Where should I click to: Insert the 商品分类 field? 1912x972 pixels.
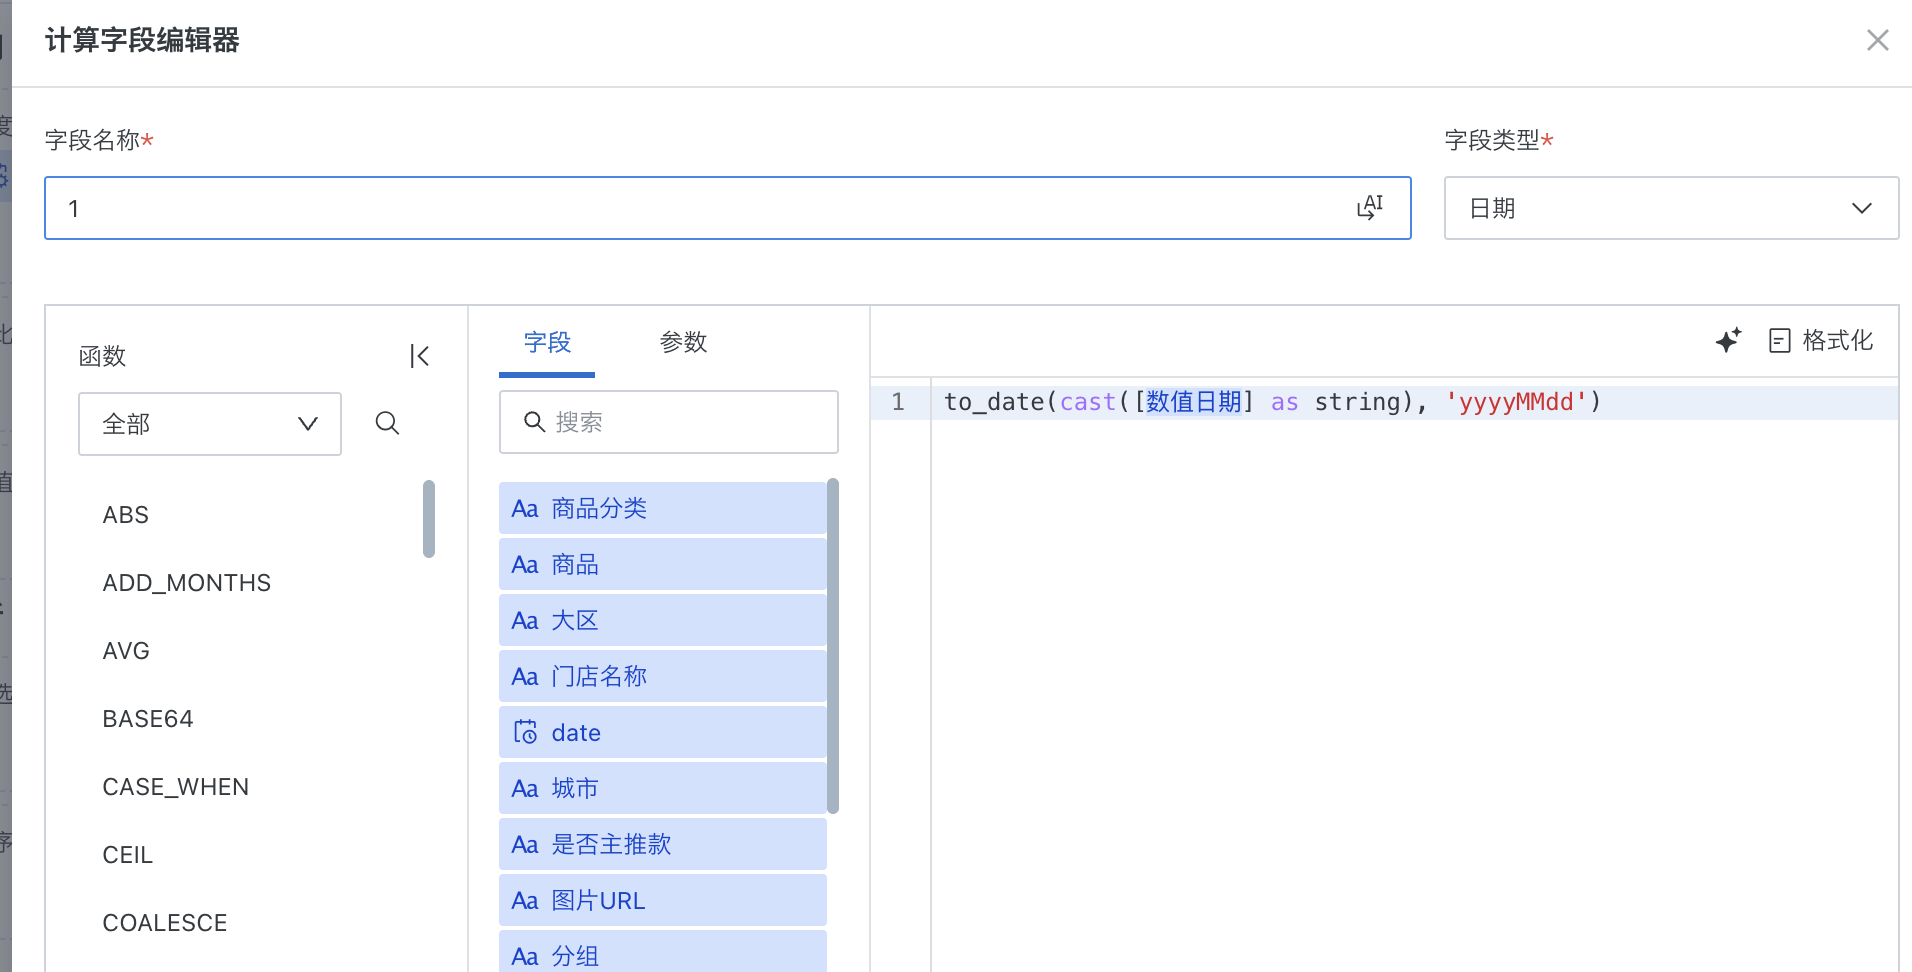click(x=663, y=508)
